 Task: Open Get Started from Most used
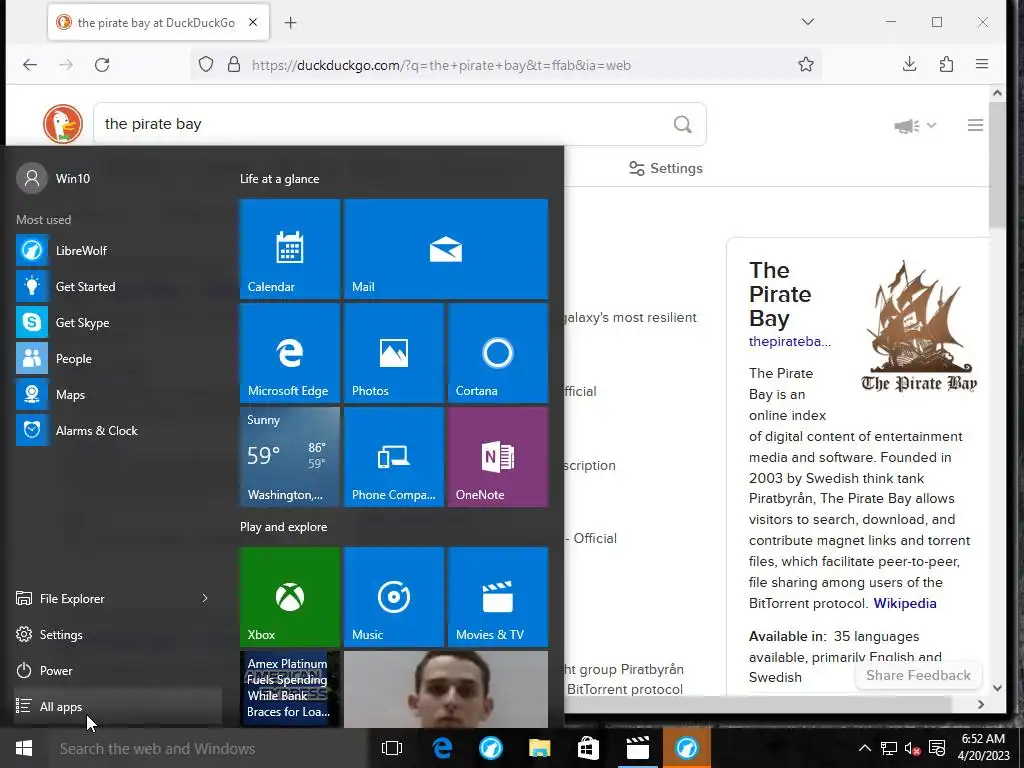click(x=118, y=287)
